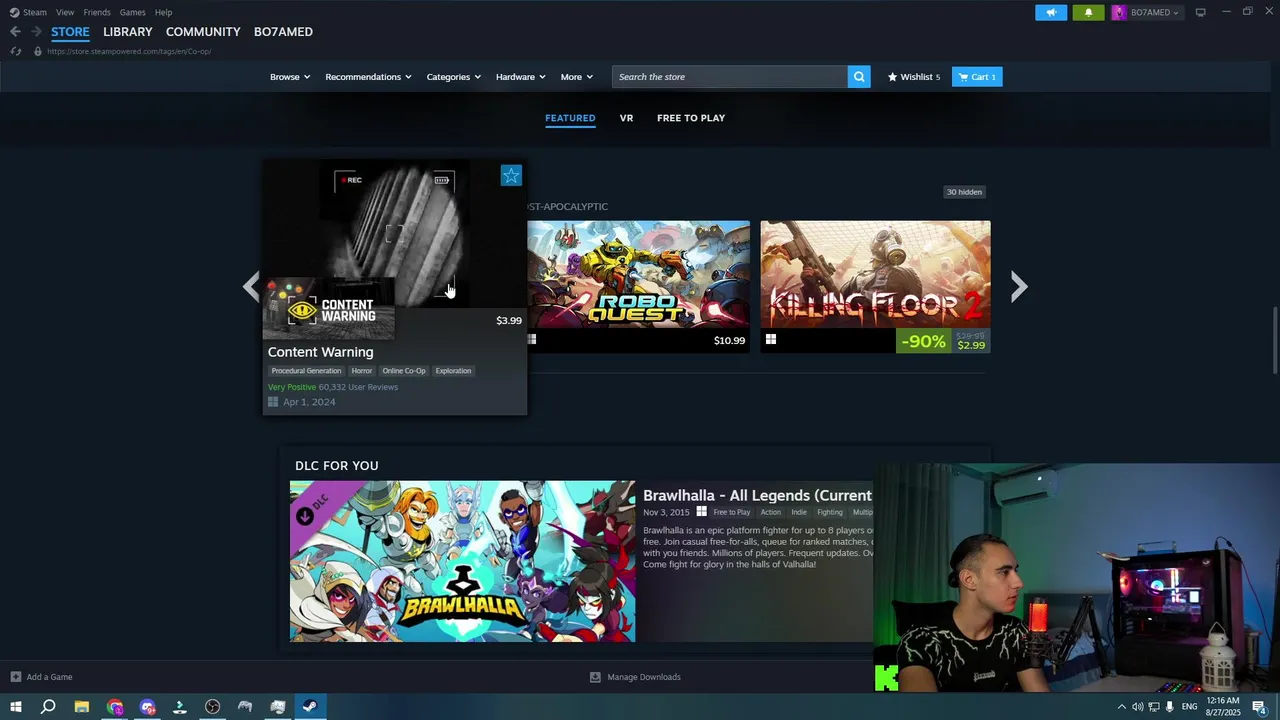Go back with the navigation arrow
The height and width of the screenshot is (720, 1280).
tap(15, 32)
